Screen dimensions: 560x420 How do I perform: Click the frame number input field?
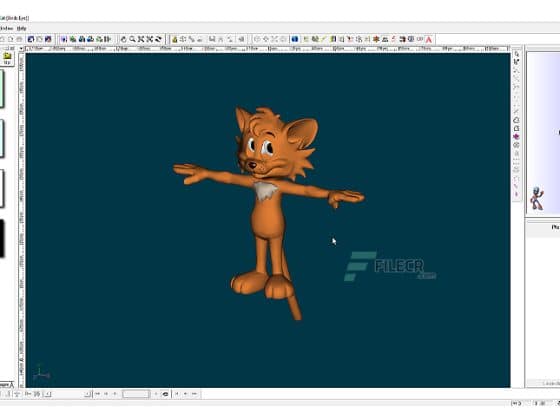[136, 394]
